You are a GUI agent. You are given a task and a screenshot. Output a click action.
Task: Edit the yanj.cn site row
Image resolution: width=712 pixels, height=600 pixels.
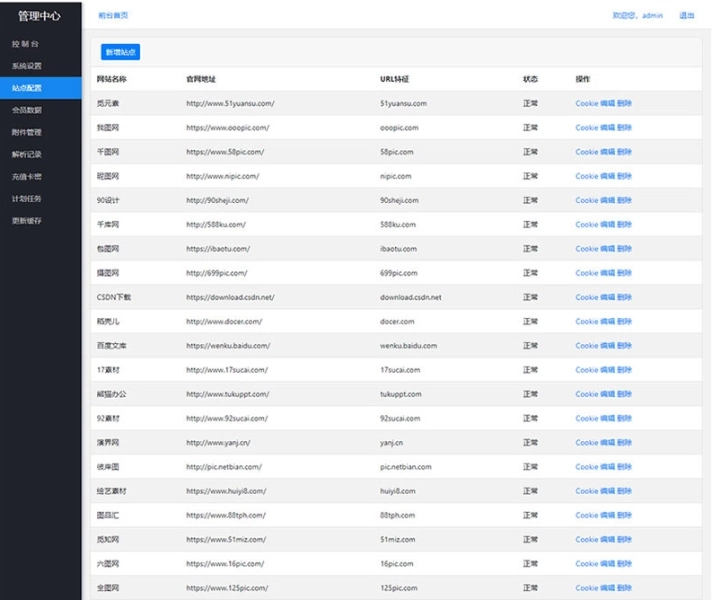[608, 442]
